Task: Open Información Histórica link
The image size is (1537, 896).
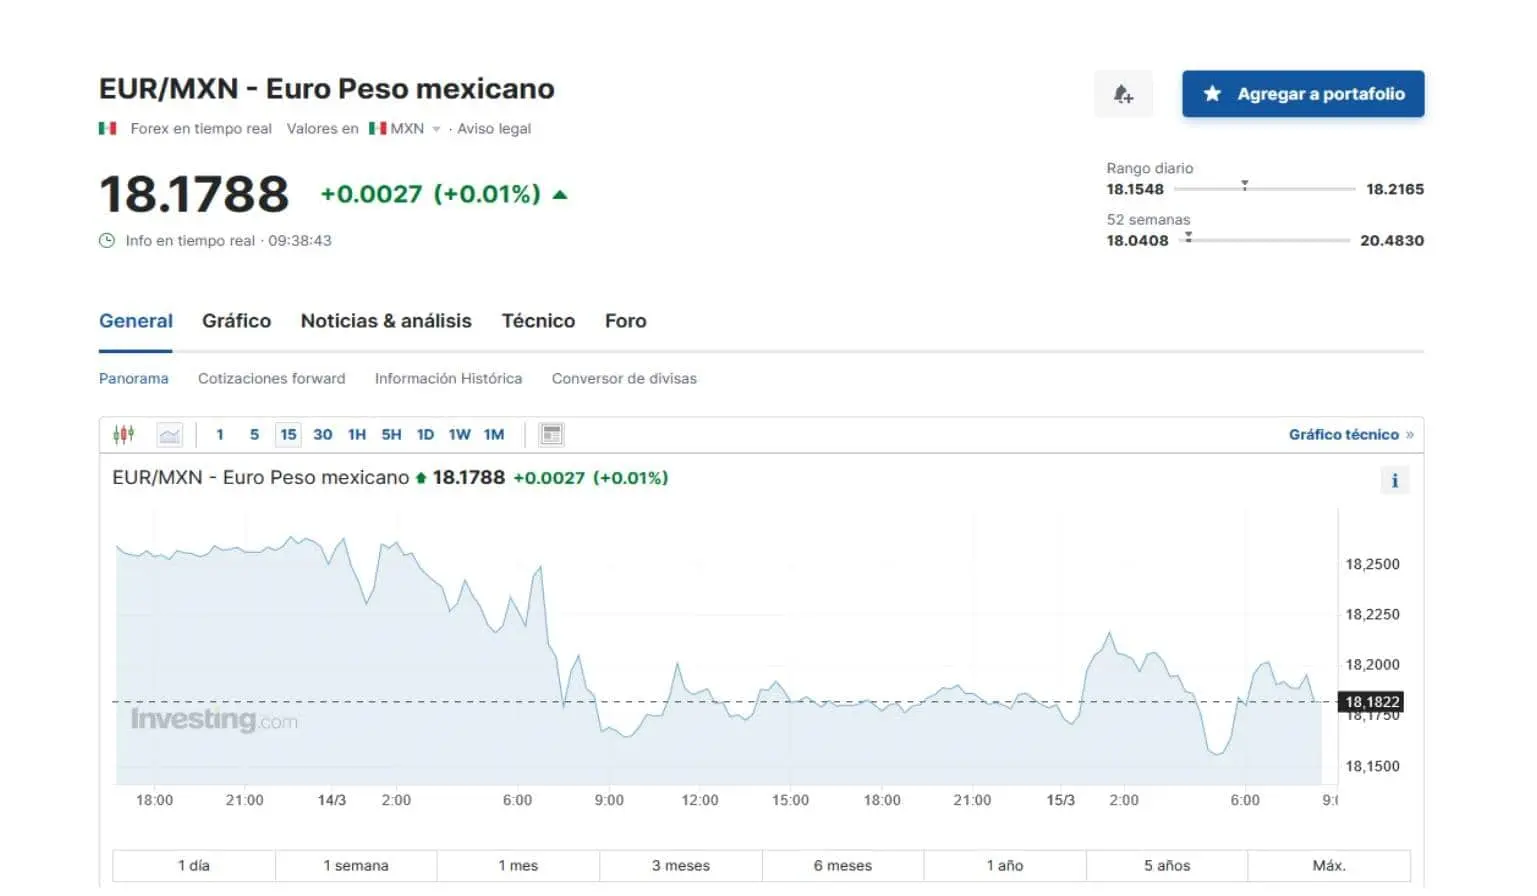Action: pyautogui.click(x=448, y=379)
